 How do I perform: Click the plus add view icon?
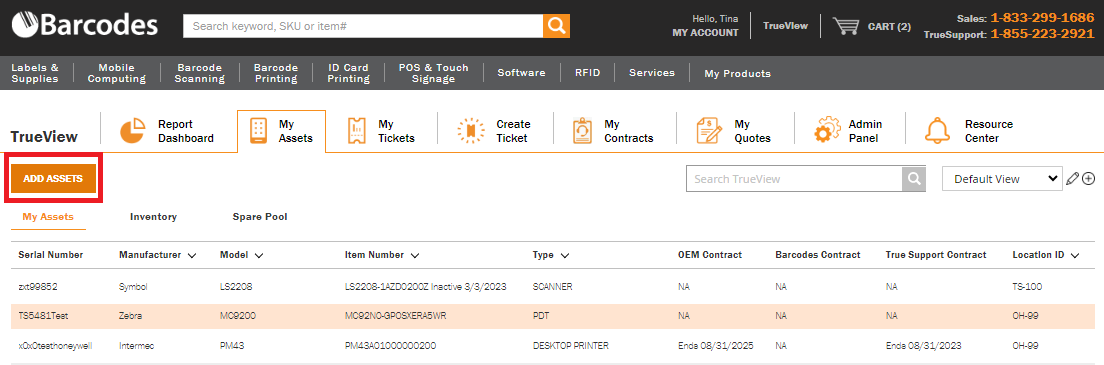coord(1089,179)
